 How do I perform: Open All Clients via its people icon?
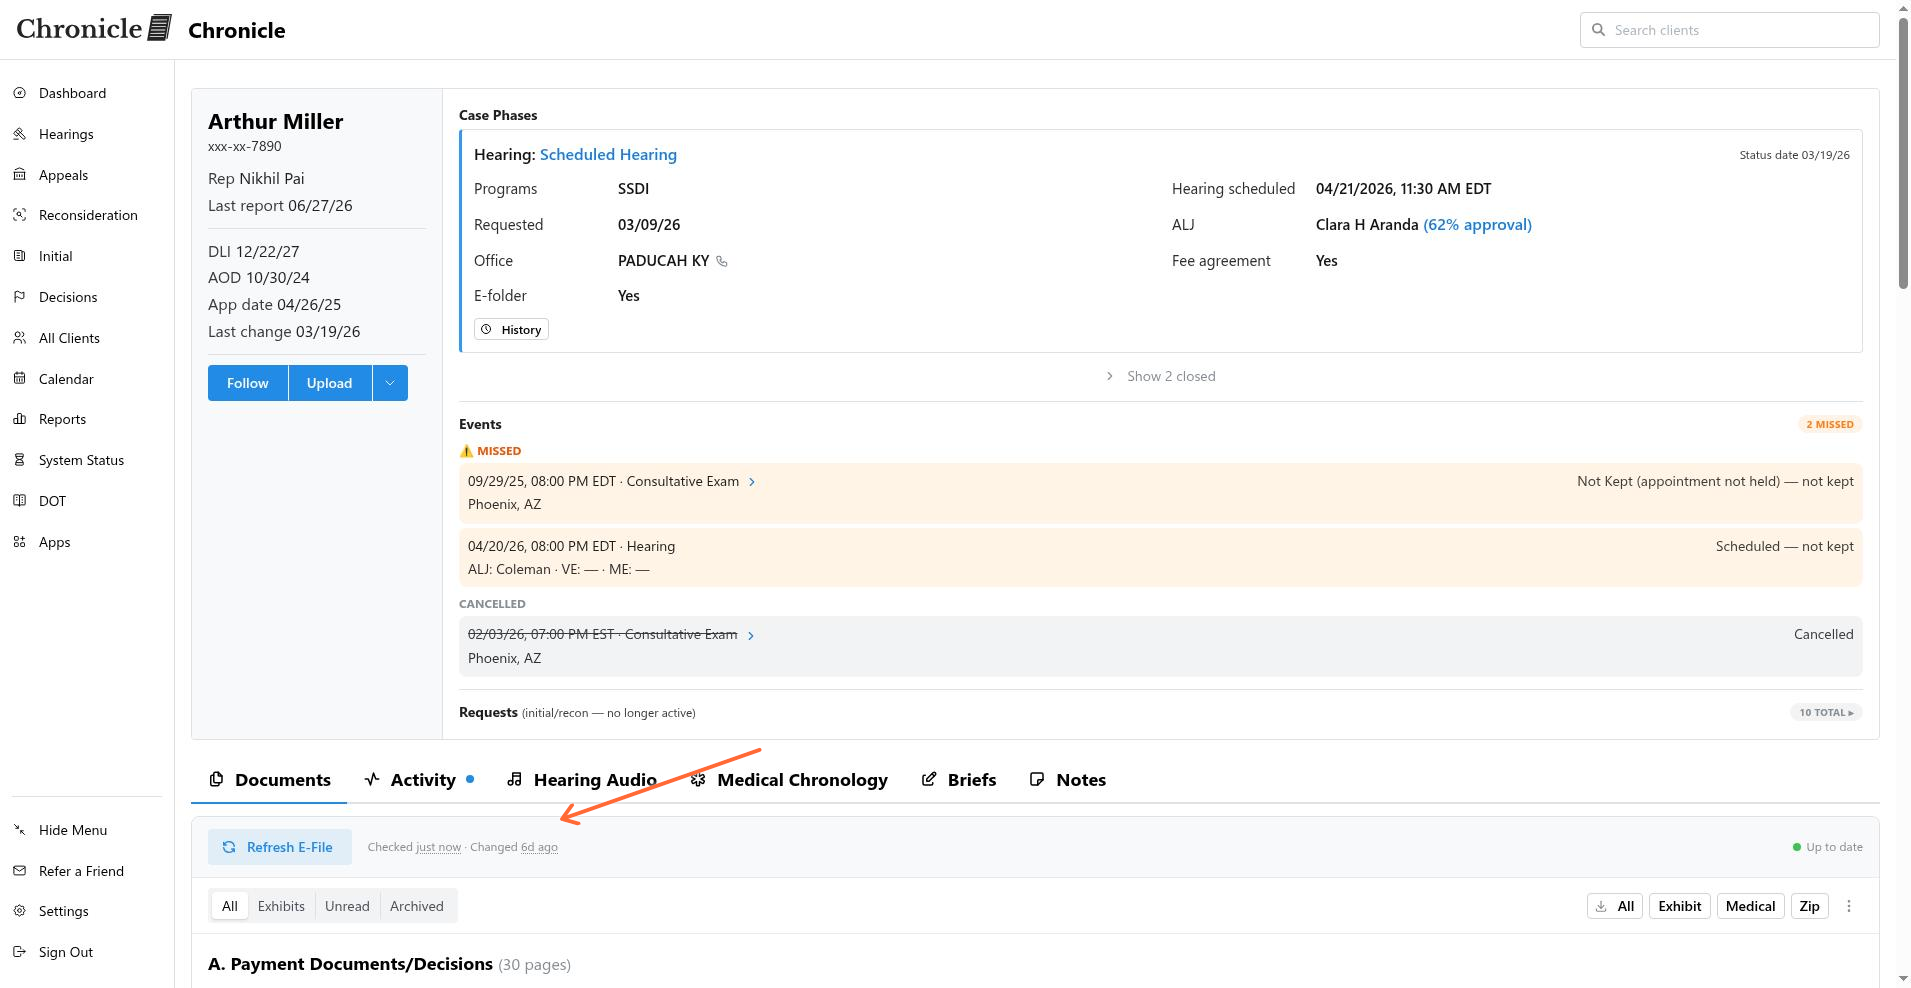(x=19, y=338)
